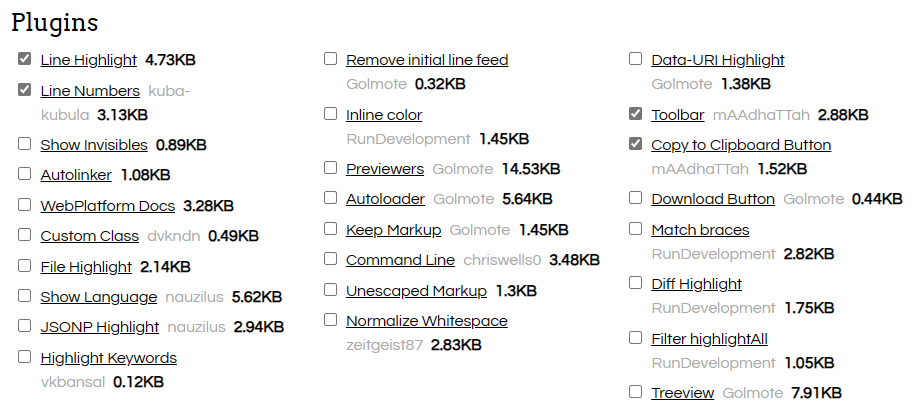Open the Custom Class plugin link

point(89,236)
